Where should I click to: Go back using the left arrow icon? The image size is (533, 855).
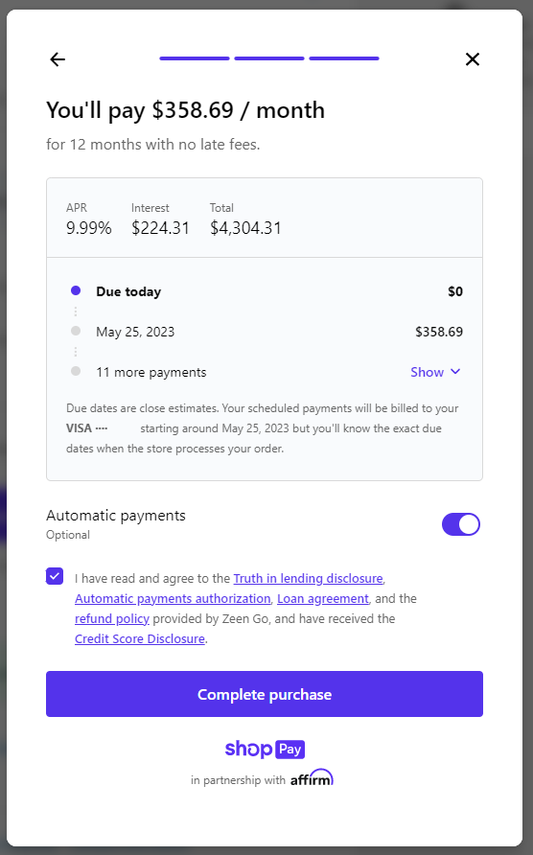[57, 59]
